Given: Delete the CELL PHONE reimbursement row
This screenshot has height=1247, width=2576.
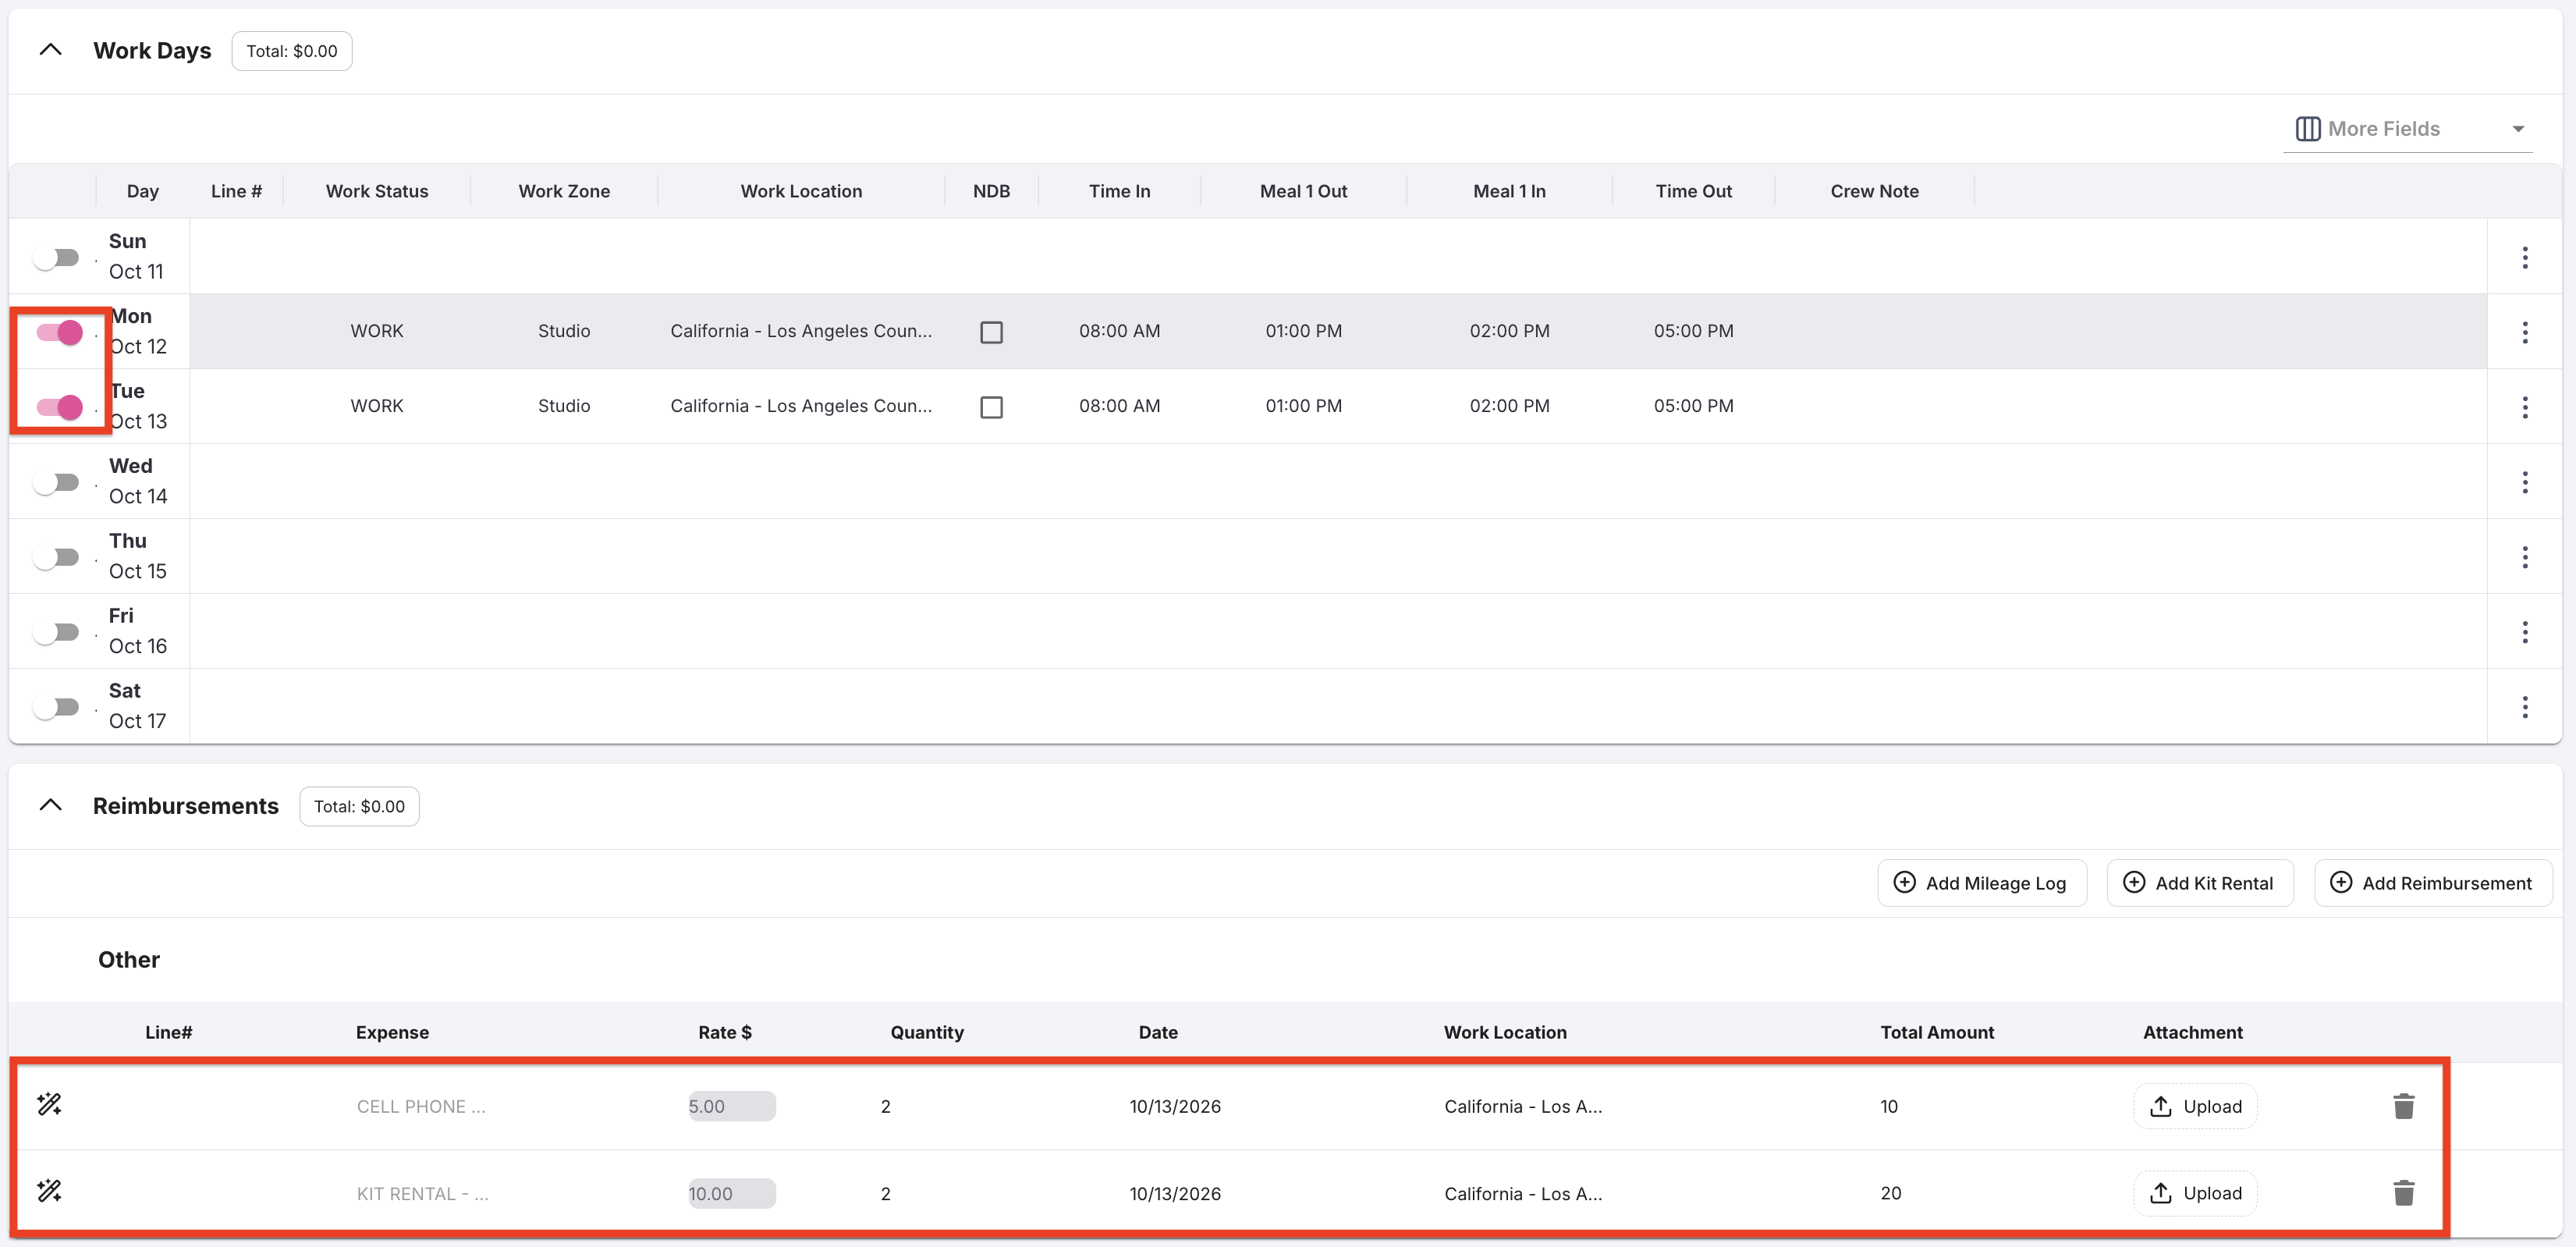Looking at the screenshot, I should [x=2404, y=1106].
